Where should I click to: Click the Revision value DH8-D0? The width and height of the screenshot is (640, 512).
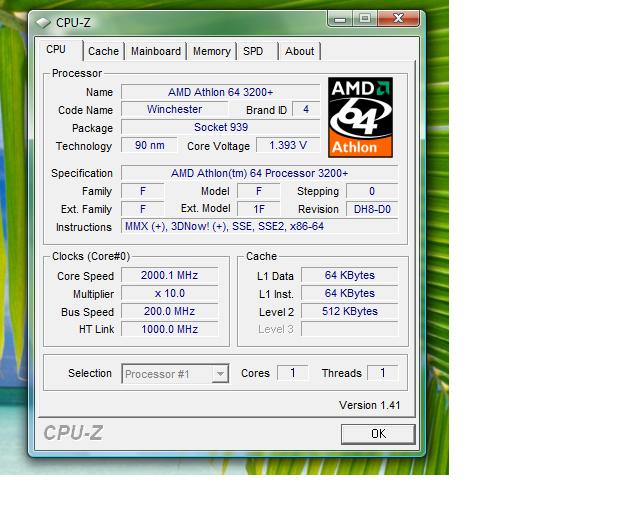tap(372, 209)
